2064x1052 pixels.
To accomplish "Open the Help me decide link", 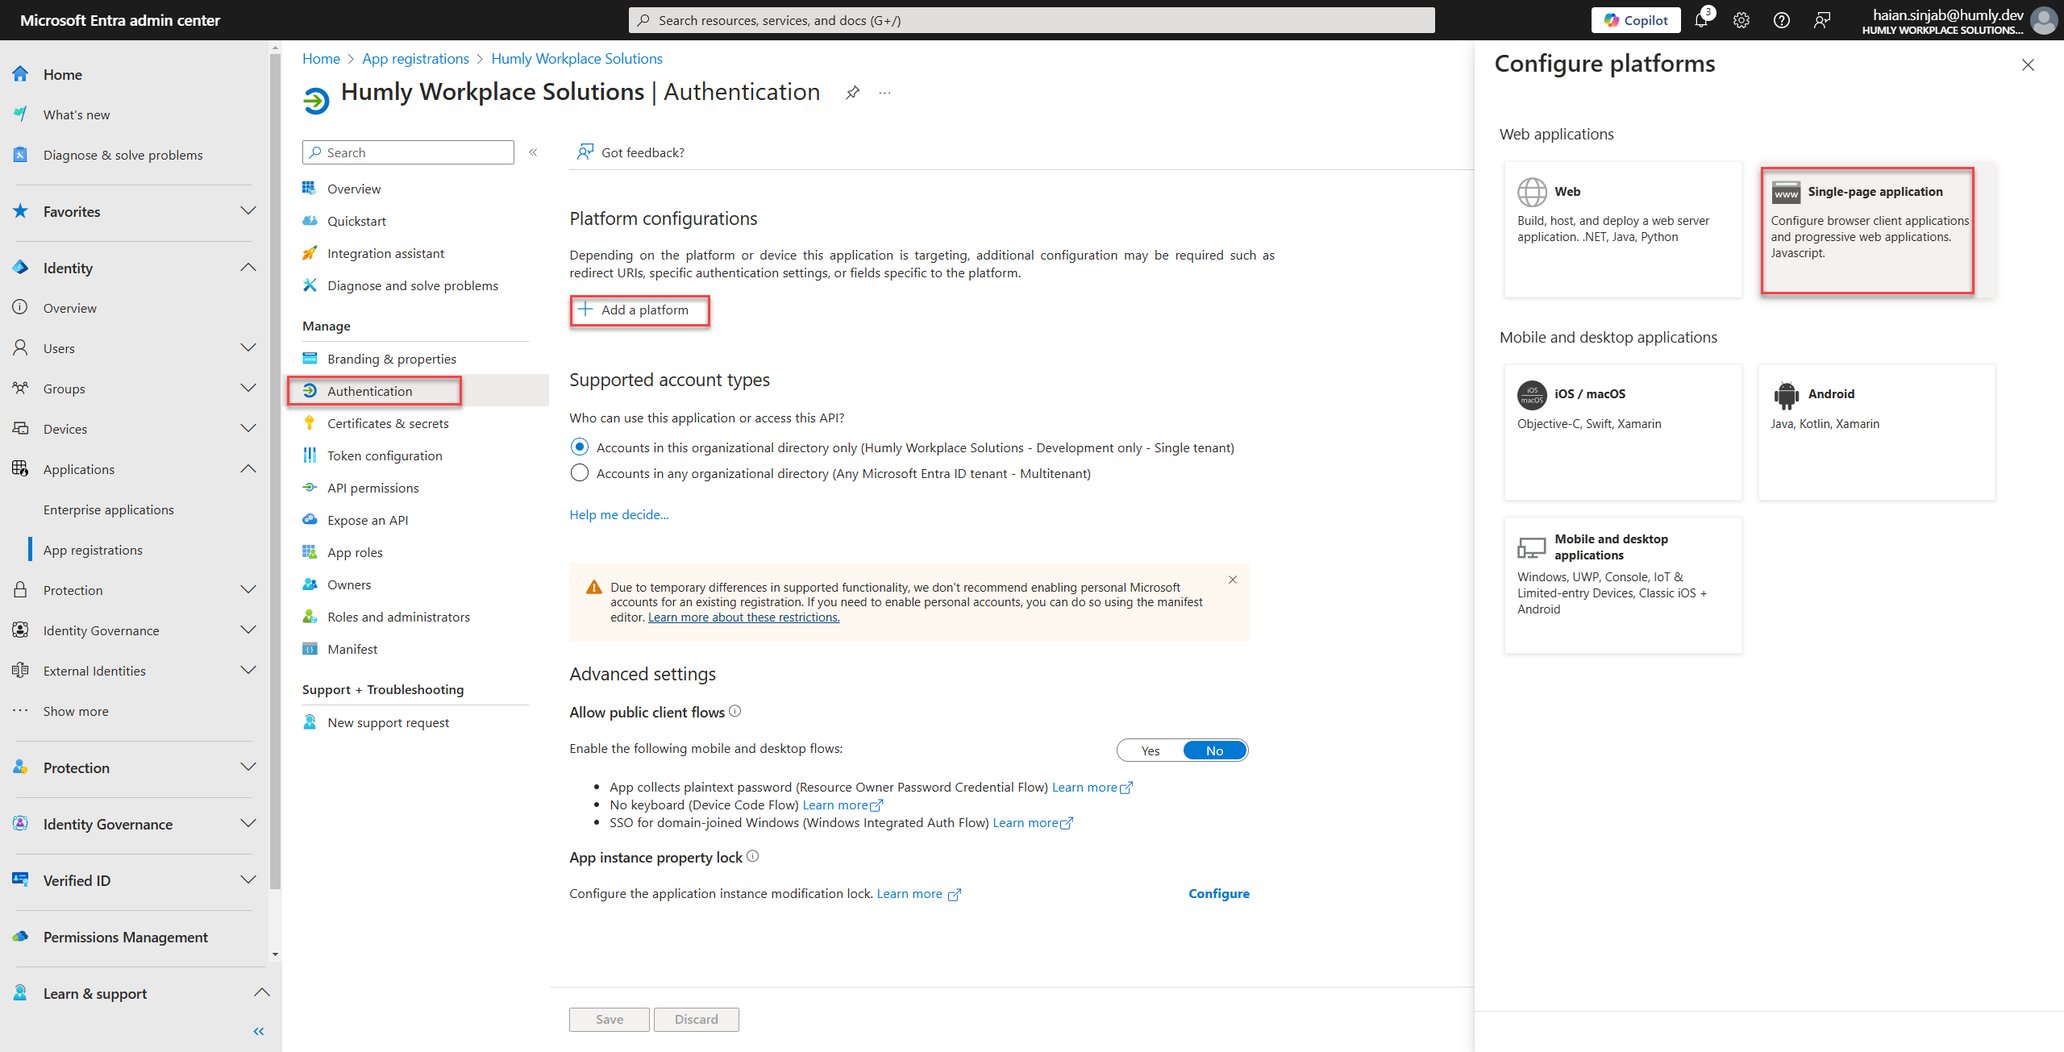I will [618, 515].
